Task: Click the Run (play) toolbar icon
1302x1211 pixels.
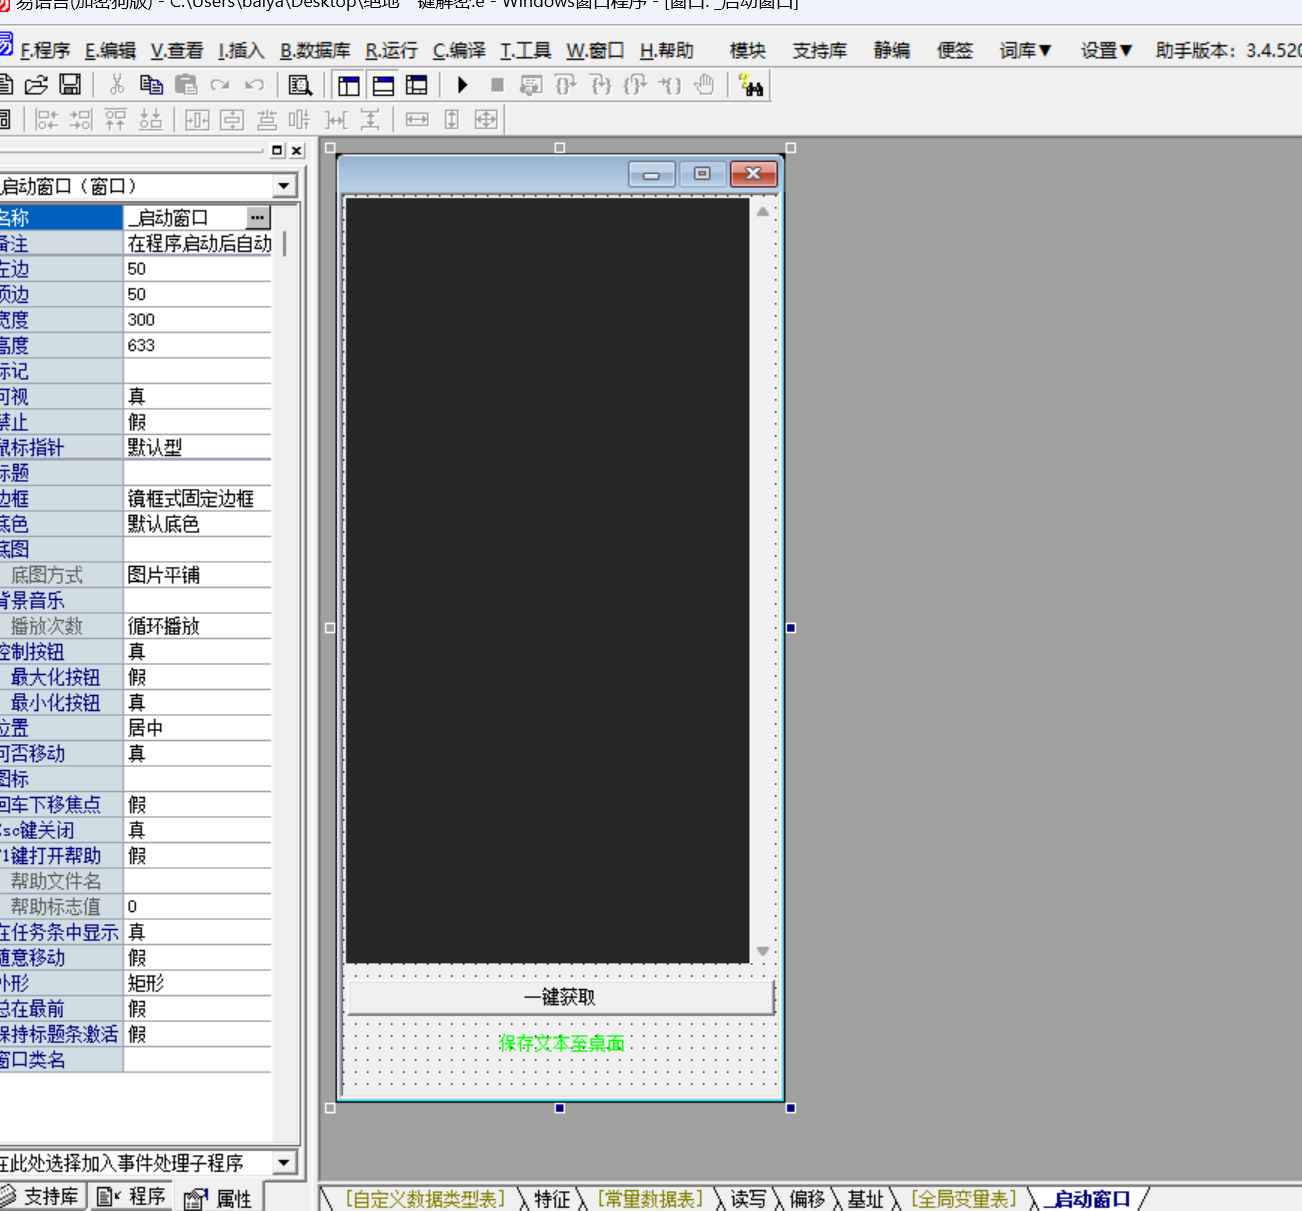Action: [462, 85]
